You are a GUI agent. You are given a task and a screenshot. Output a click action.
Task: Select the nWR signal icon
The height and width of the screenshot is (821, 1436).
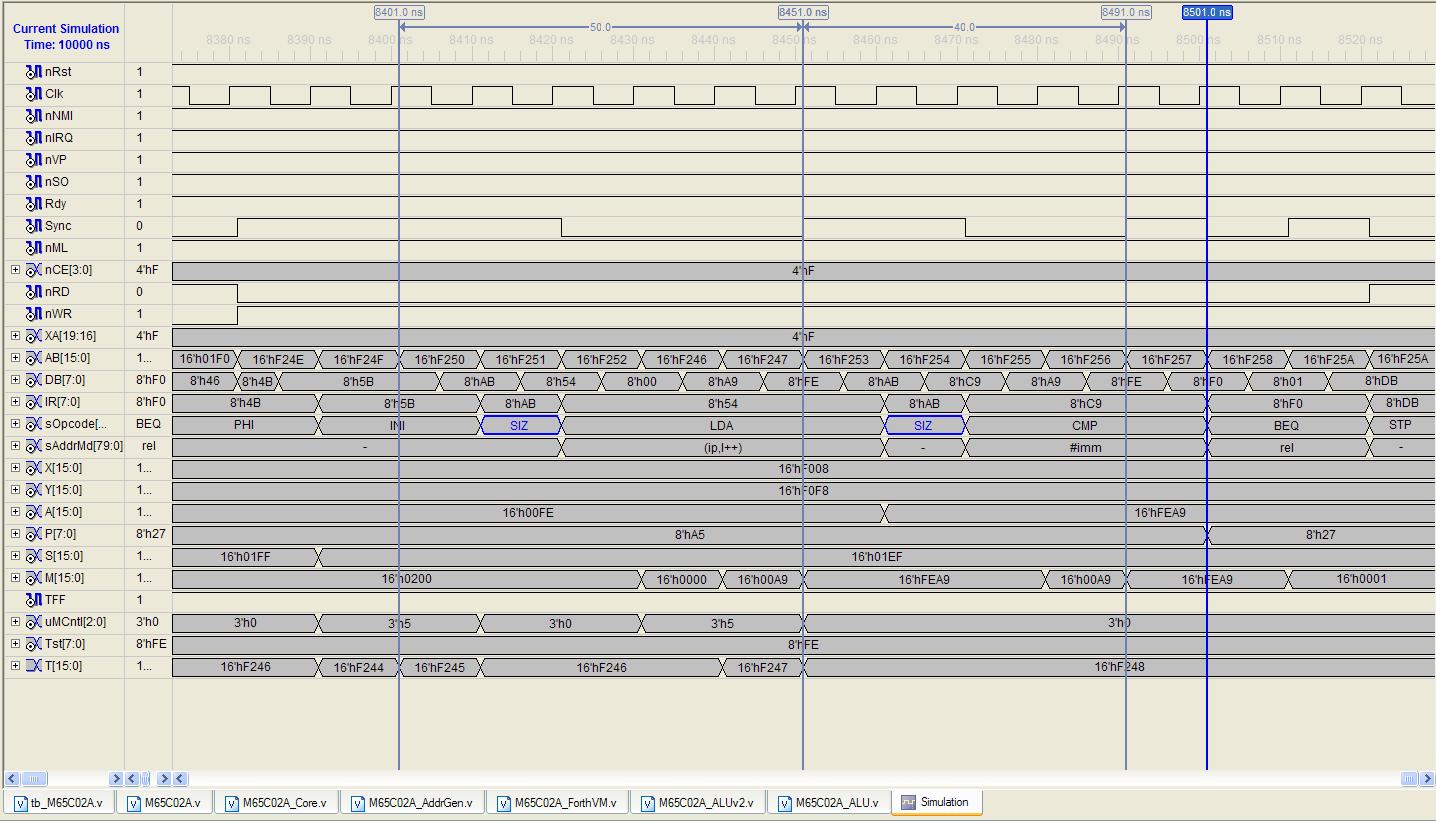34,314
